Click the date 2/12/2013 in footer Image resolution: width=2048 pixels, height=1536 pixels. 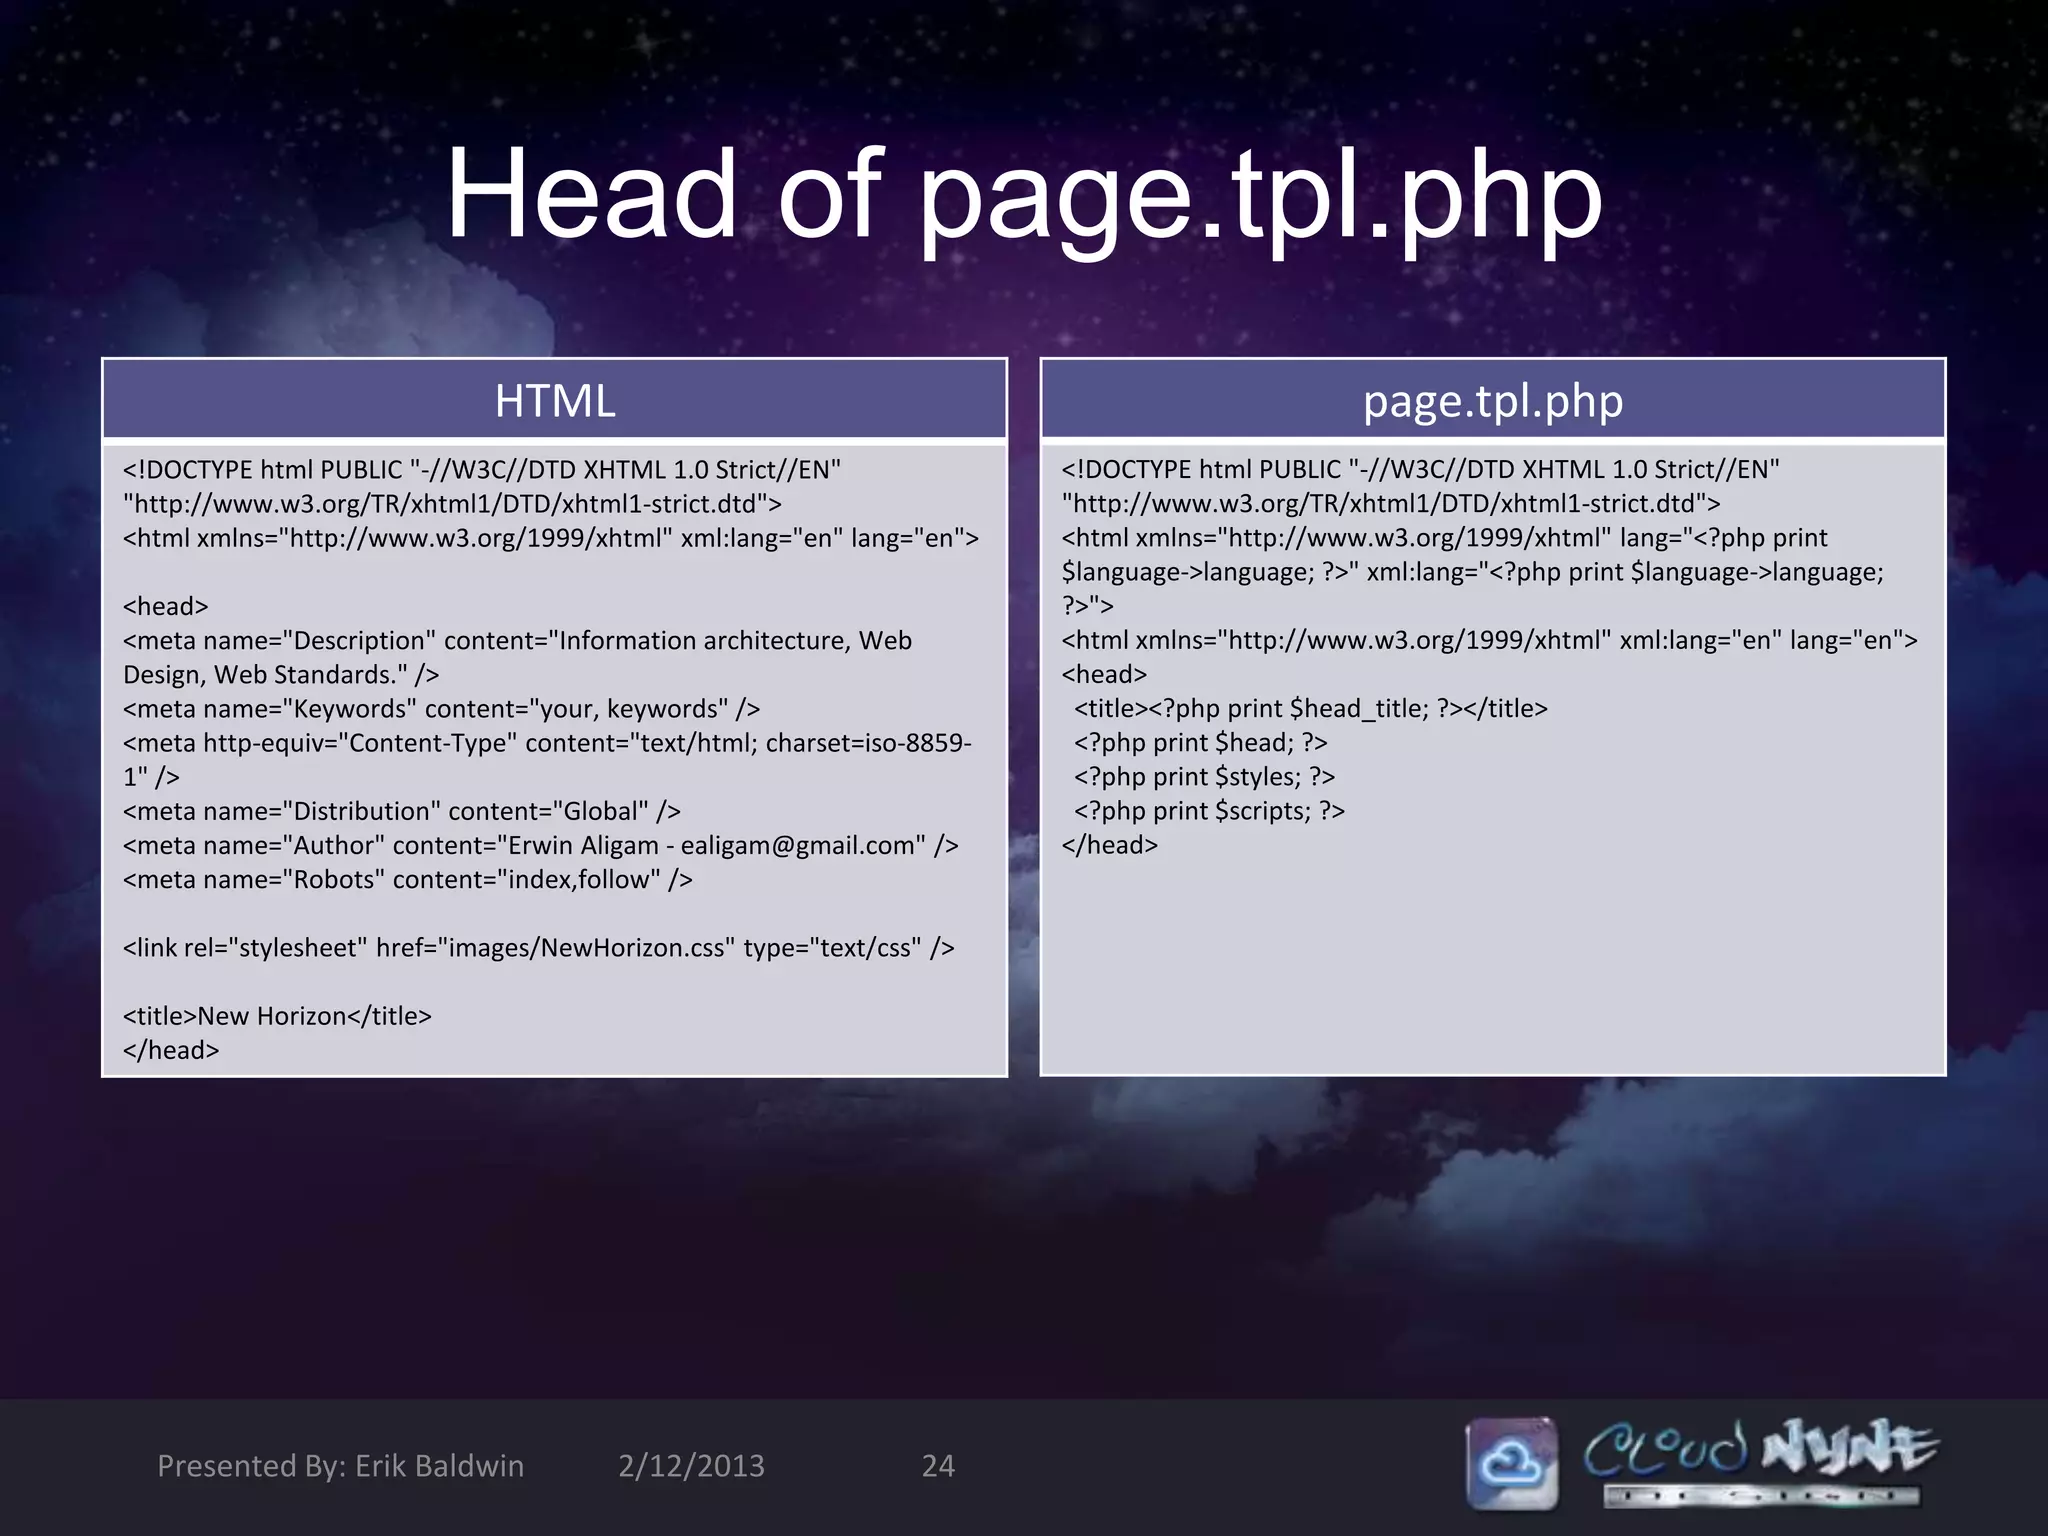(691, 1466)
